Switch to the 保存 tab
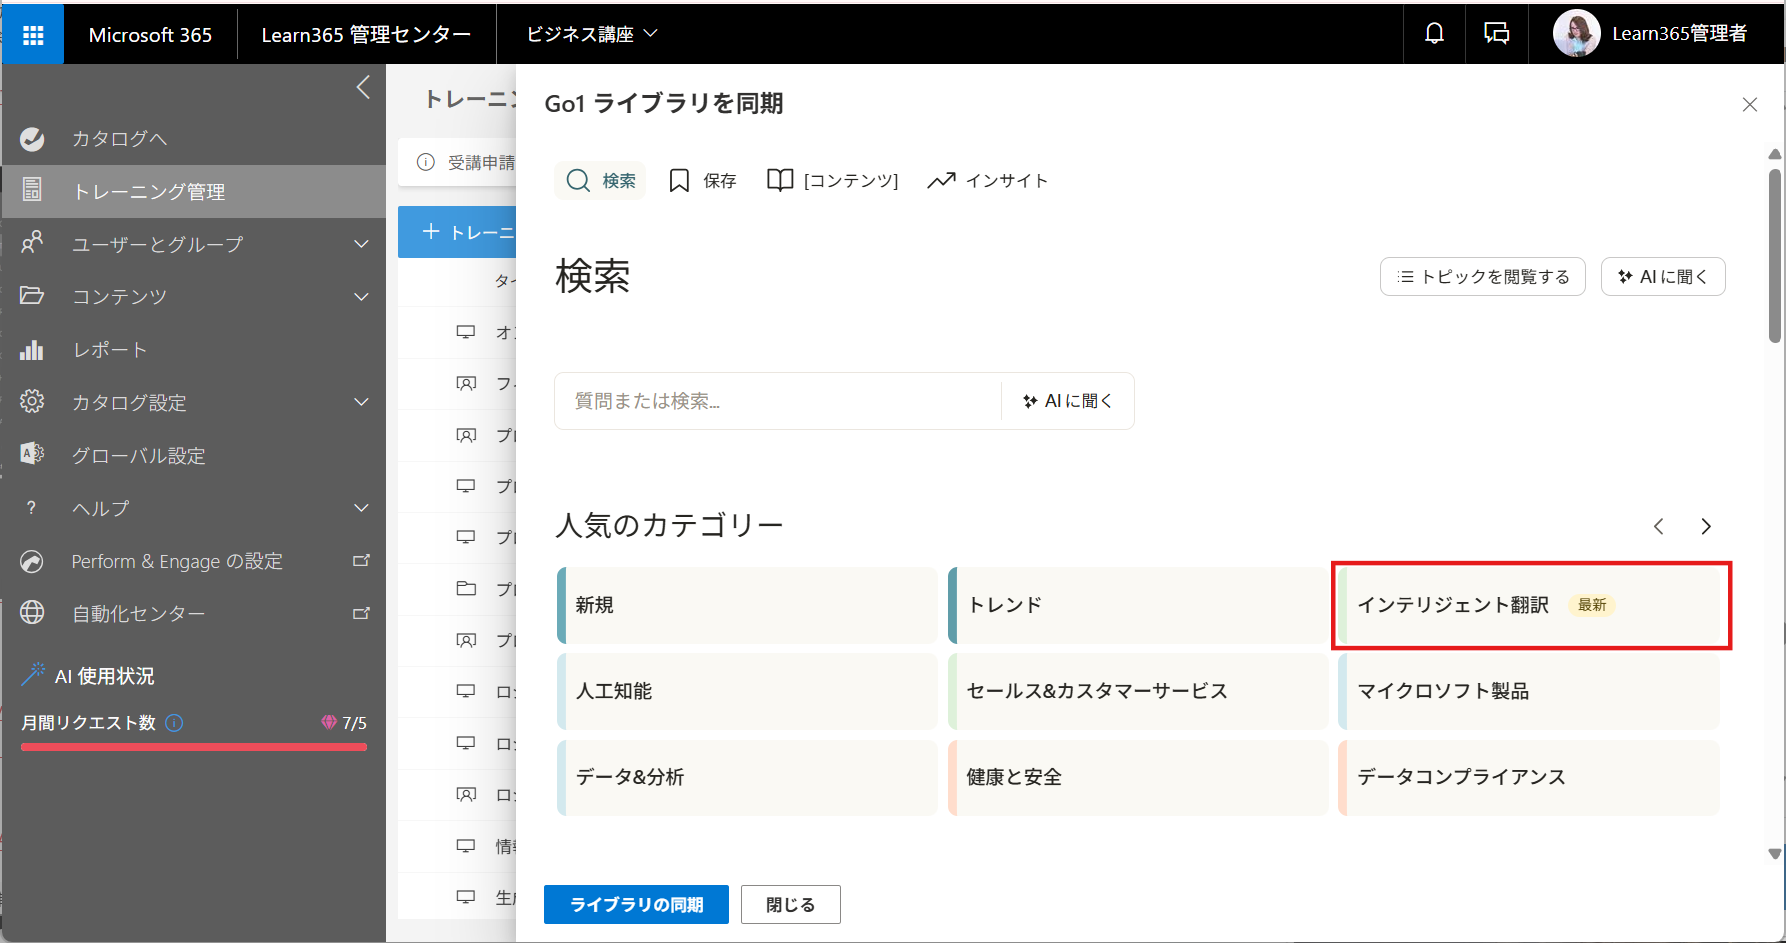Image resolution: width=1786 pixels, height=943 pixels. pos(703,181)
